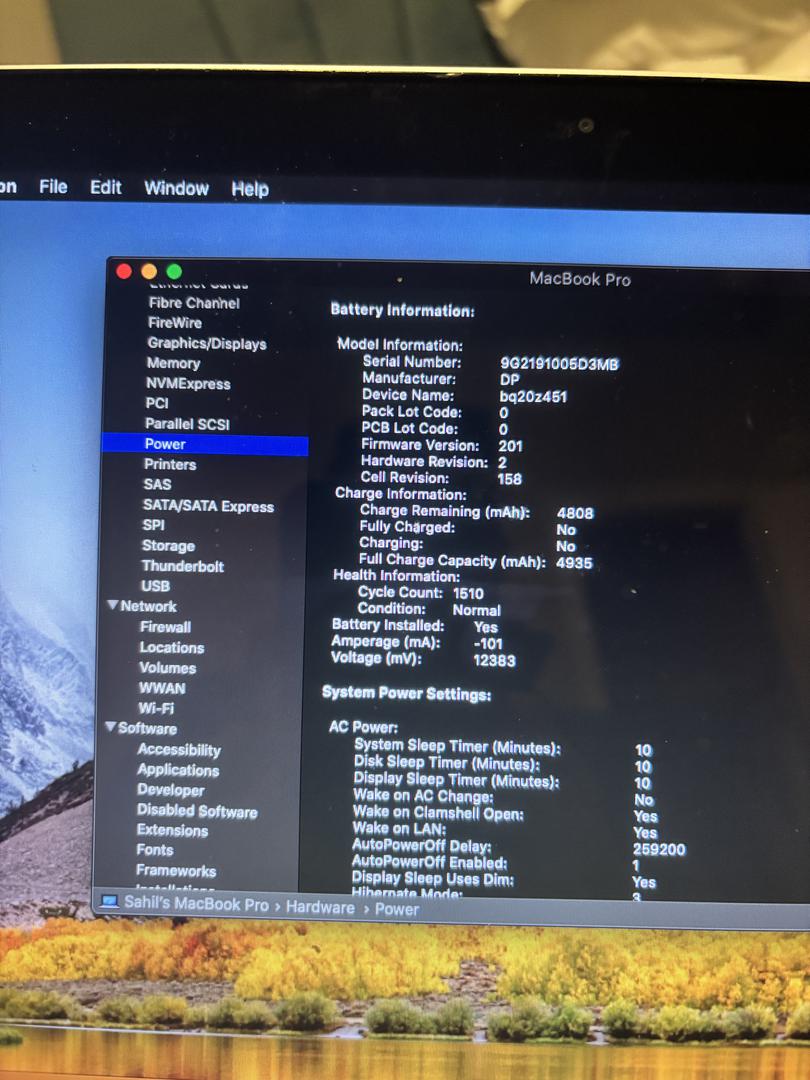Click the Wake on LAN label
Viewport: 810px width, 1080px height.
coord(399,829)
